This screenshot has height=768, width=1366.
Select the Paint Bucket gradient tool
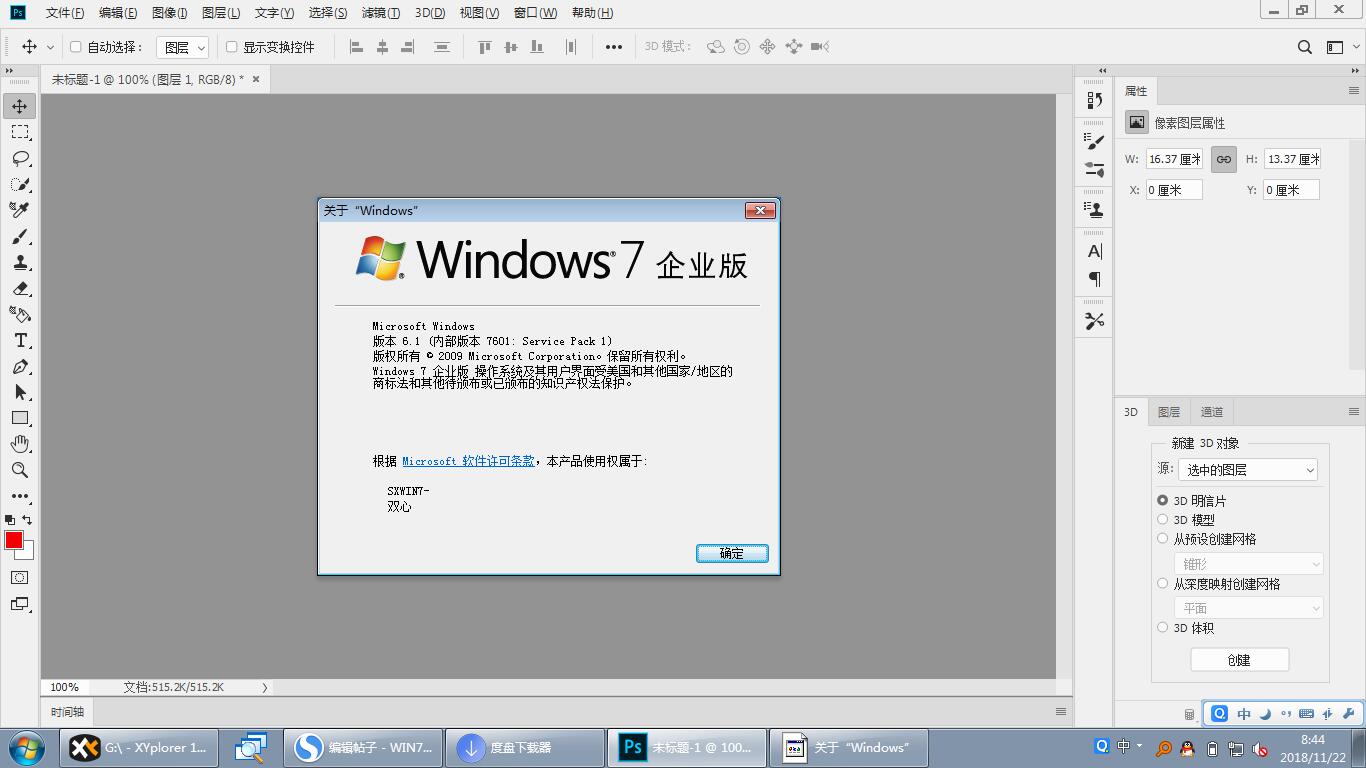click(20, 315)
